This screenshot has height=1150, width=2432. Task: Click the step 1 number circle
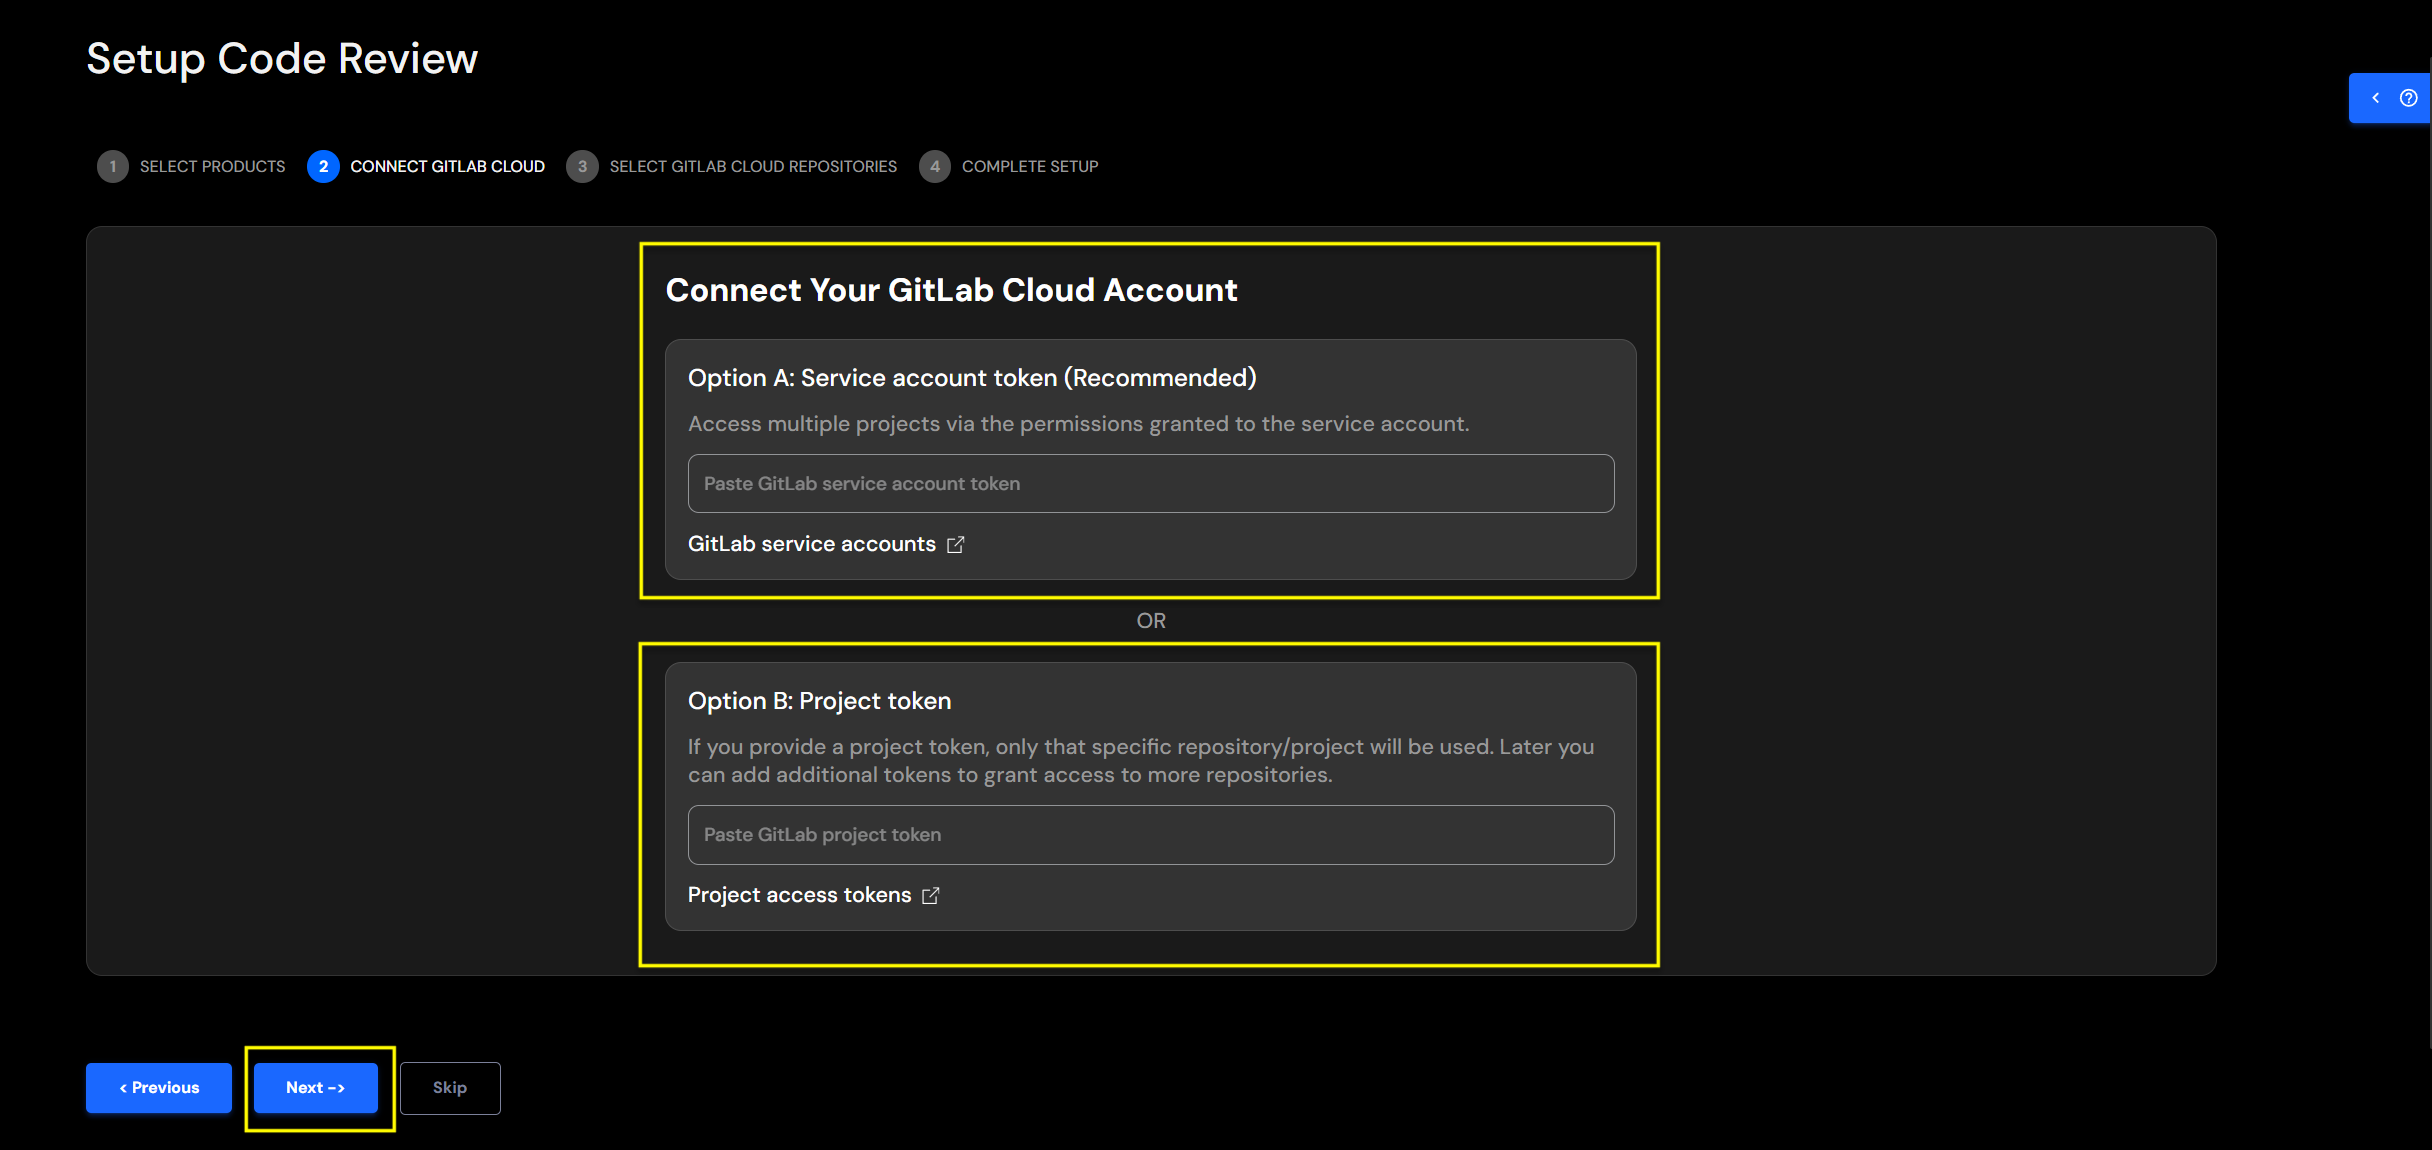[113, 166]
